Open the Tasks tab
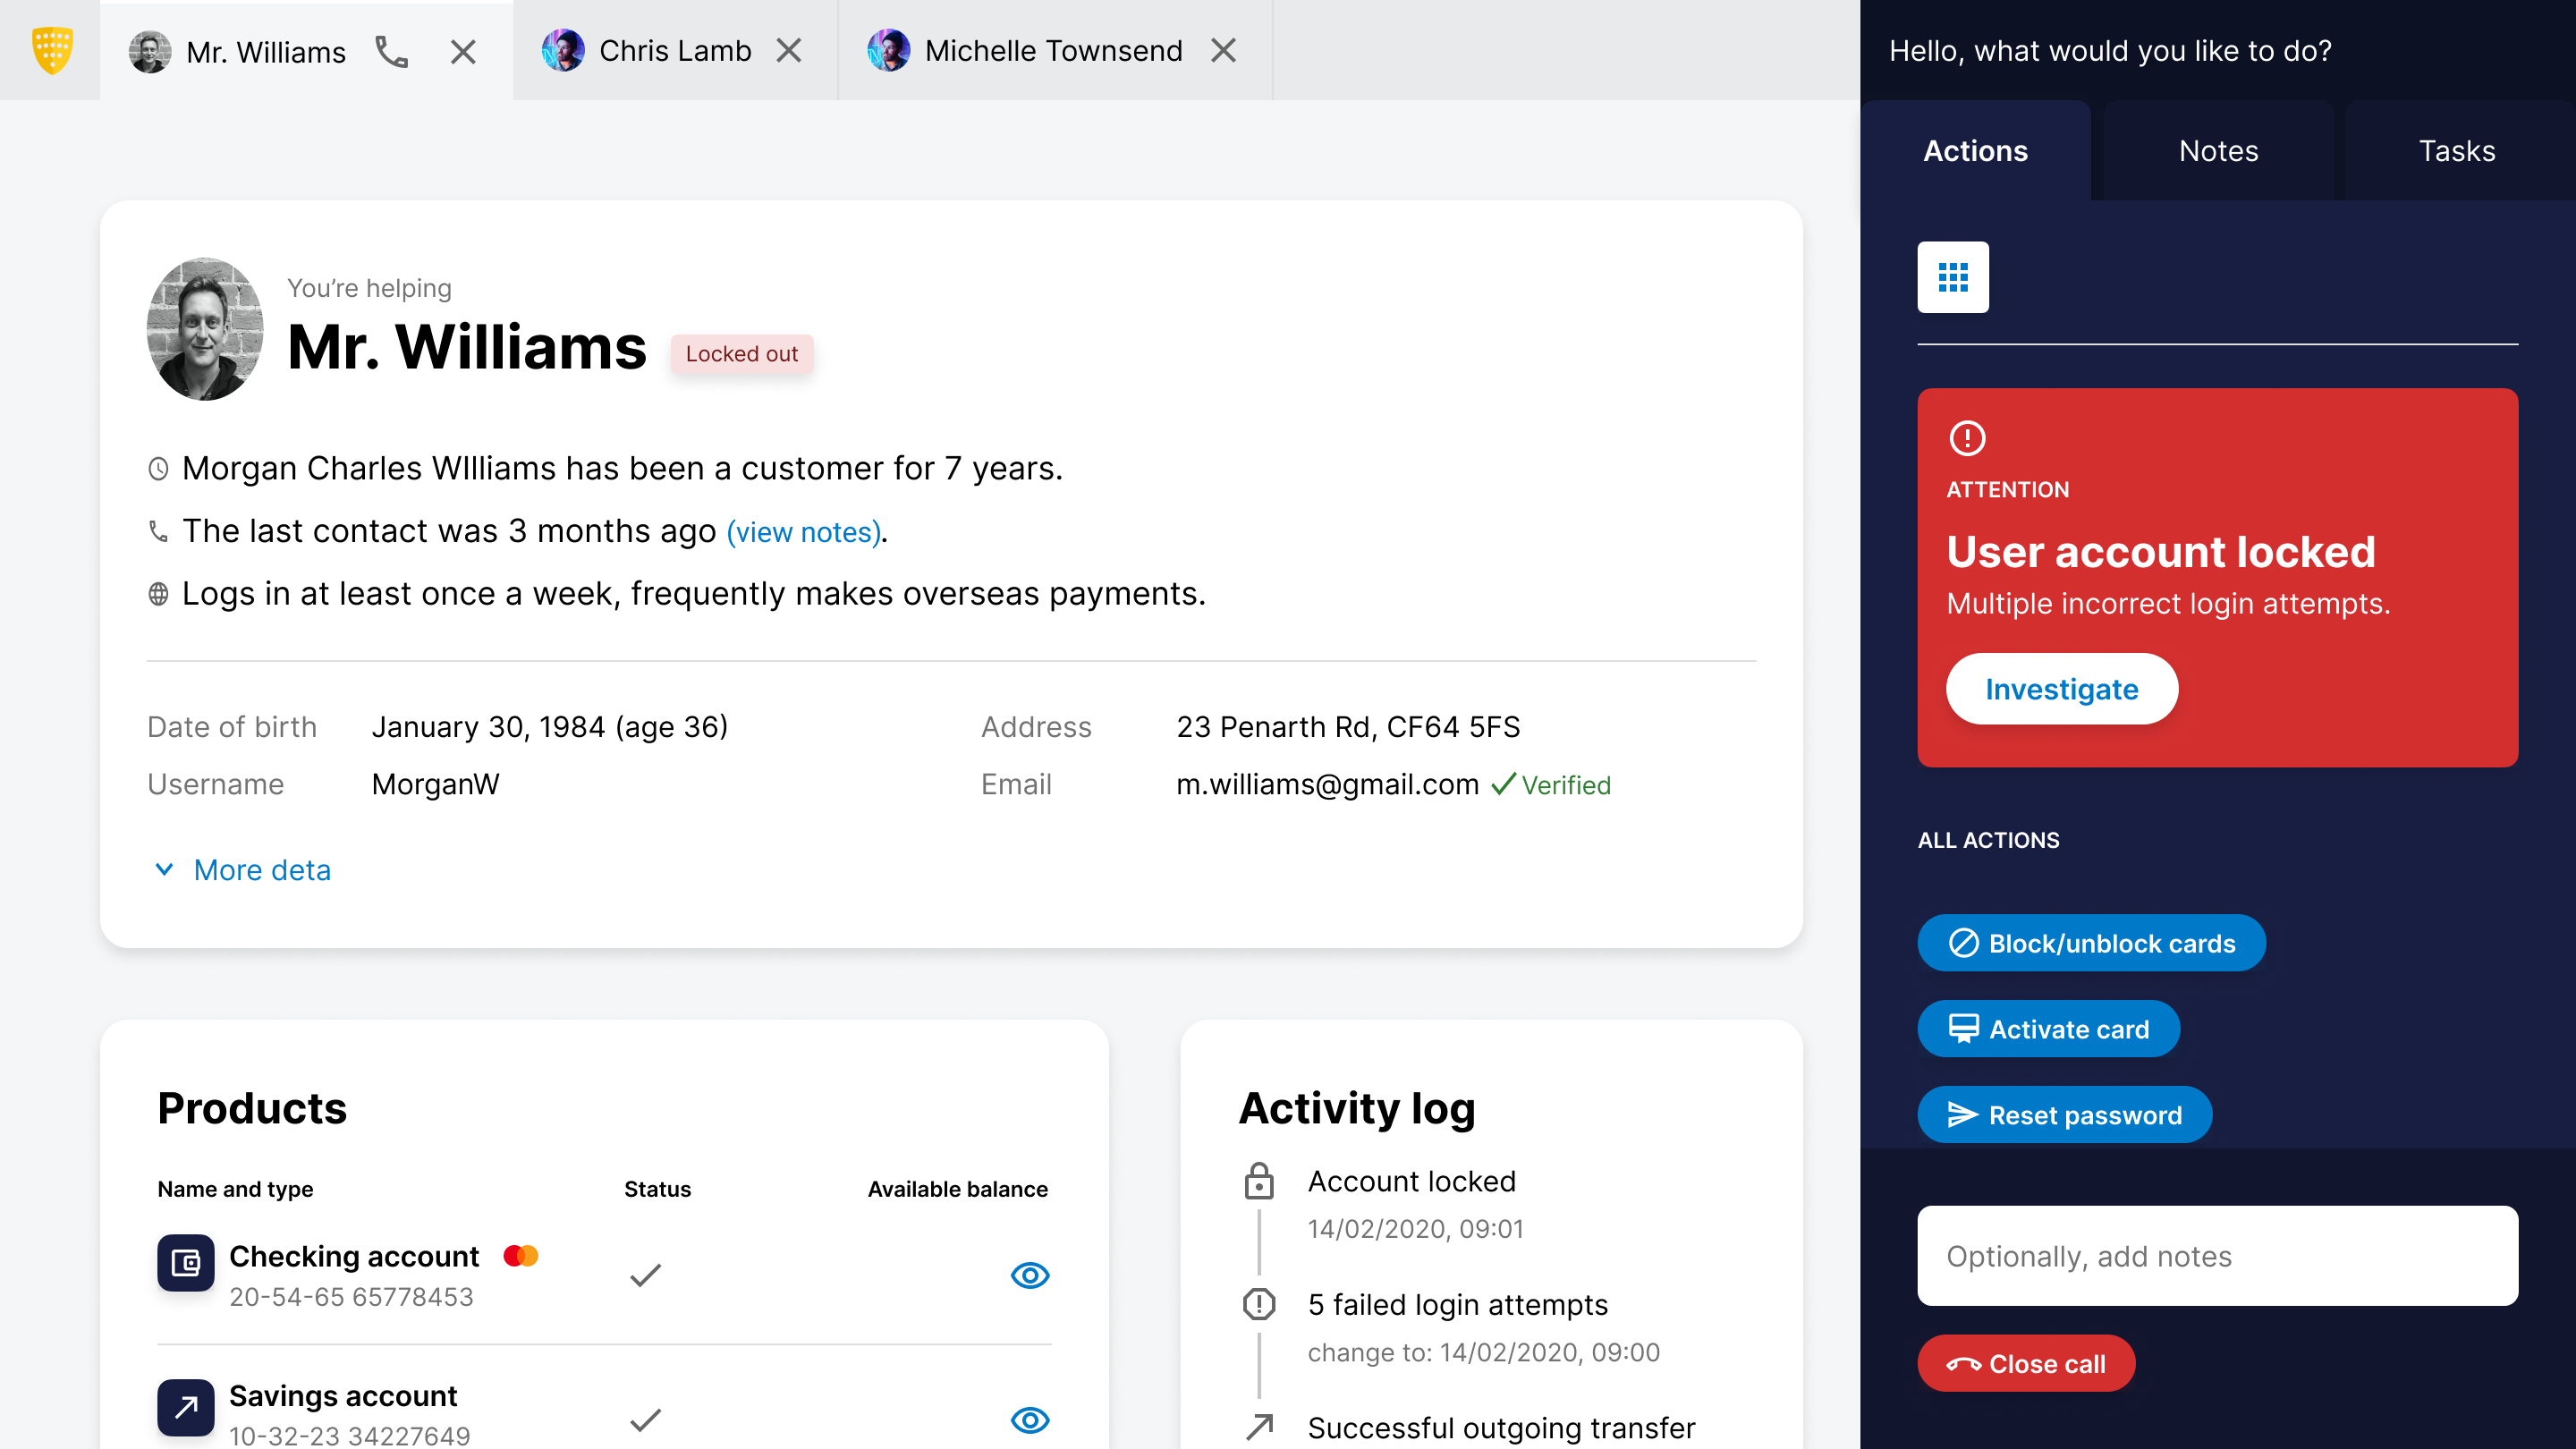The height and width of the screenshot is (1449, 2576). pos(2456,151)
